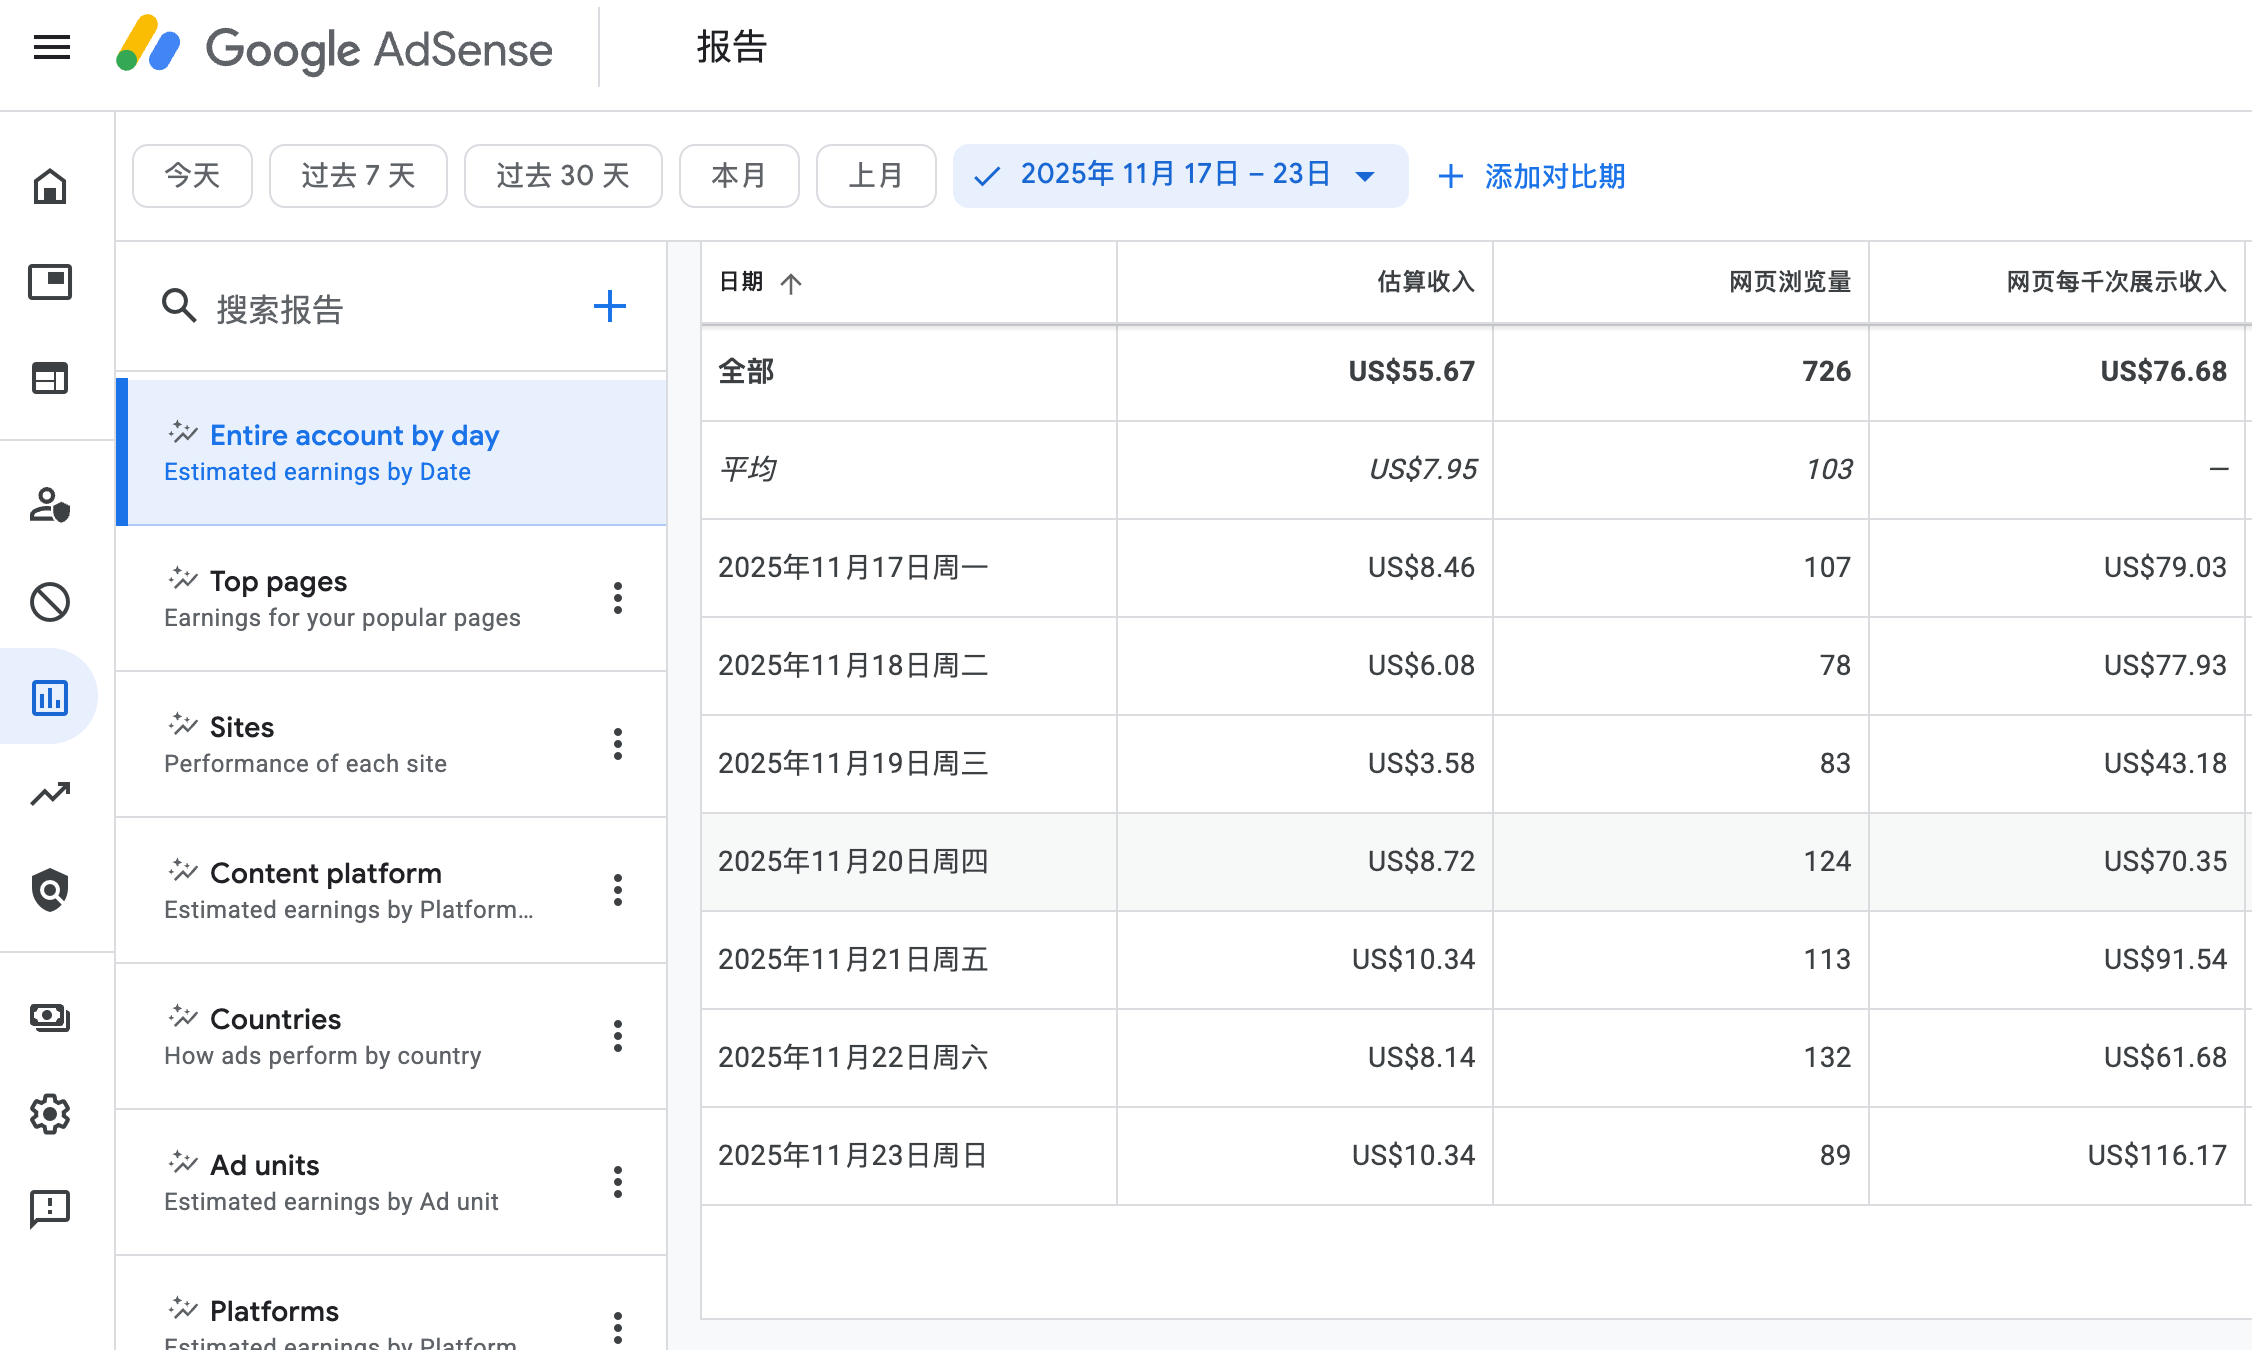Open the Policy center shield icon

tap(50, 890)
